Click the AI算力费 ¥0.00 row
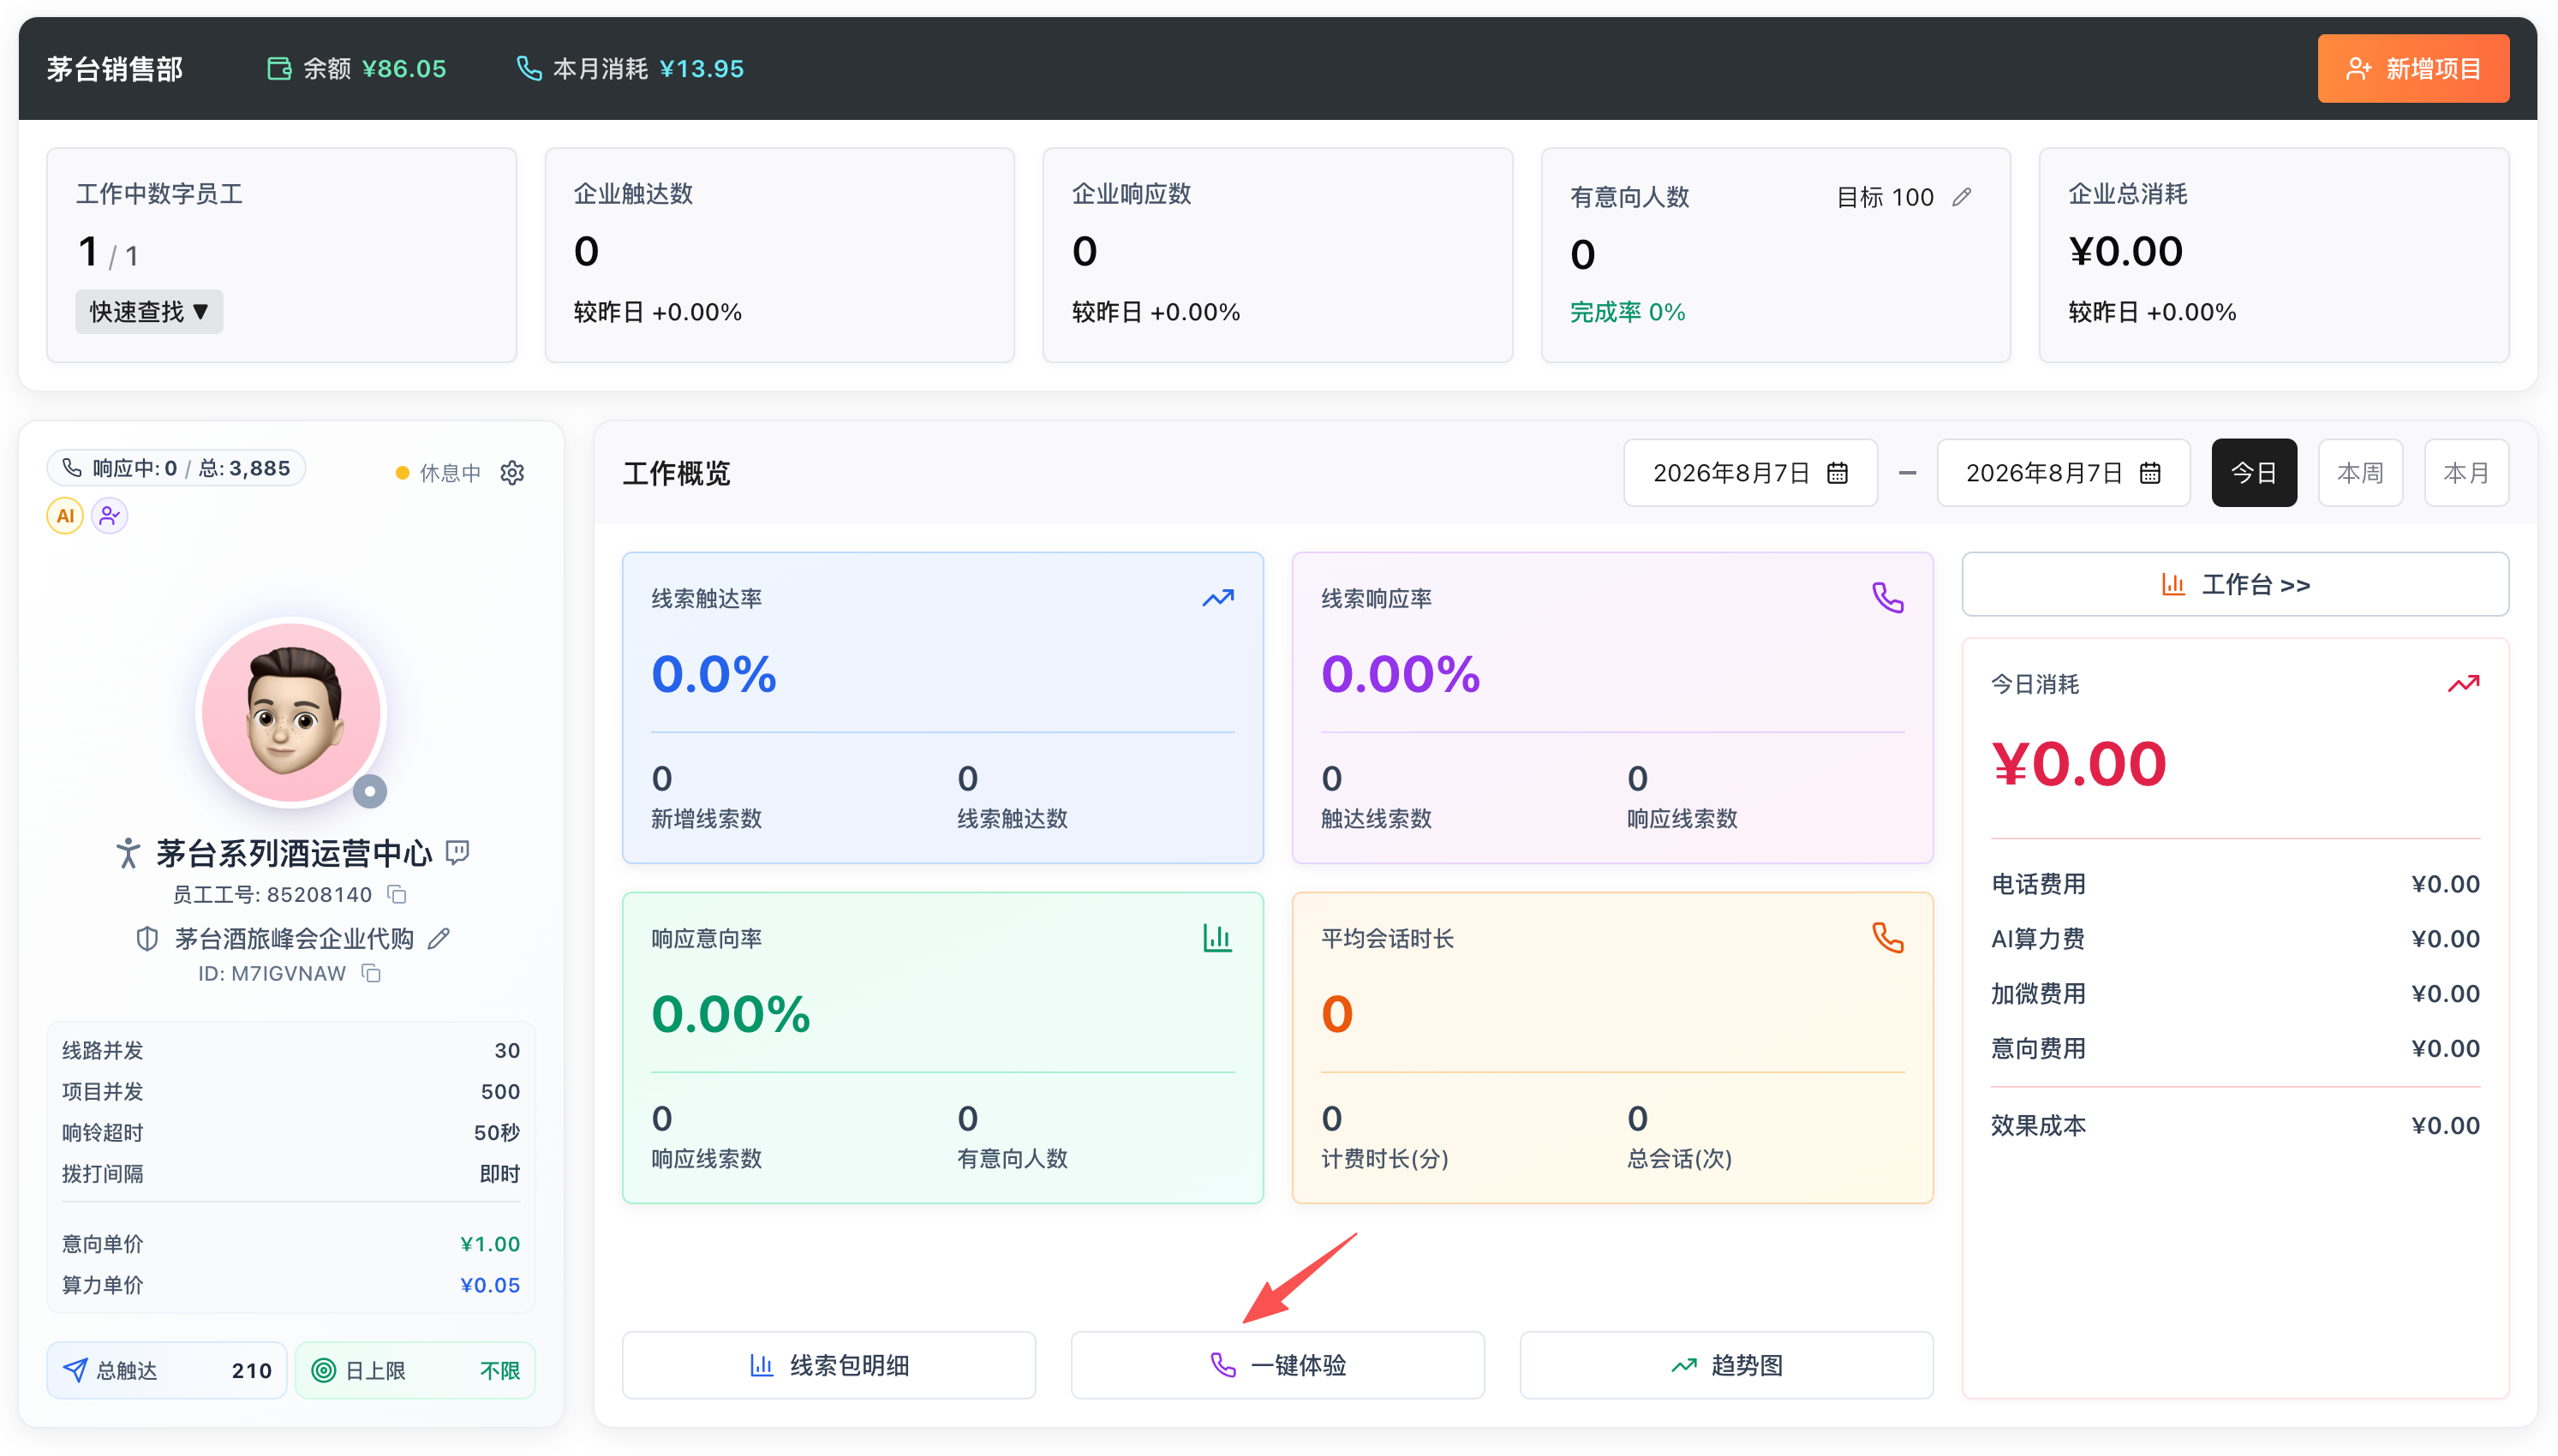2558x1456 pixels. (2234, 939)
